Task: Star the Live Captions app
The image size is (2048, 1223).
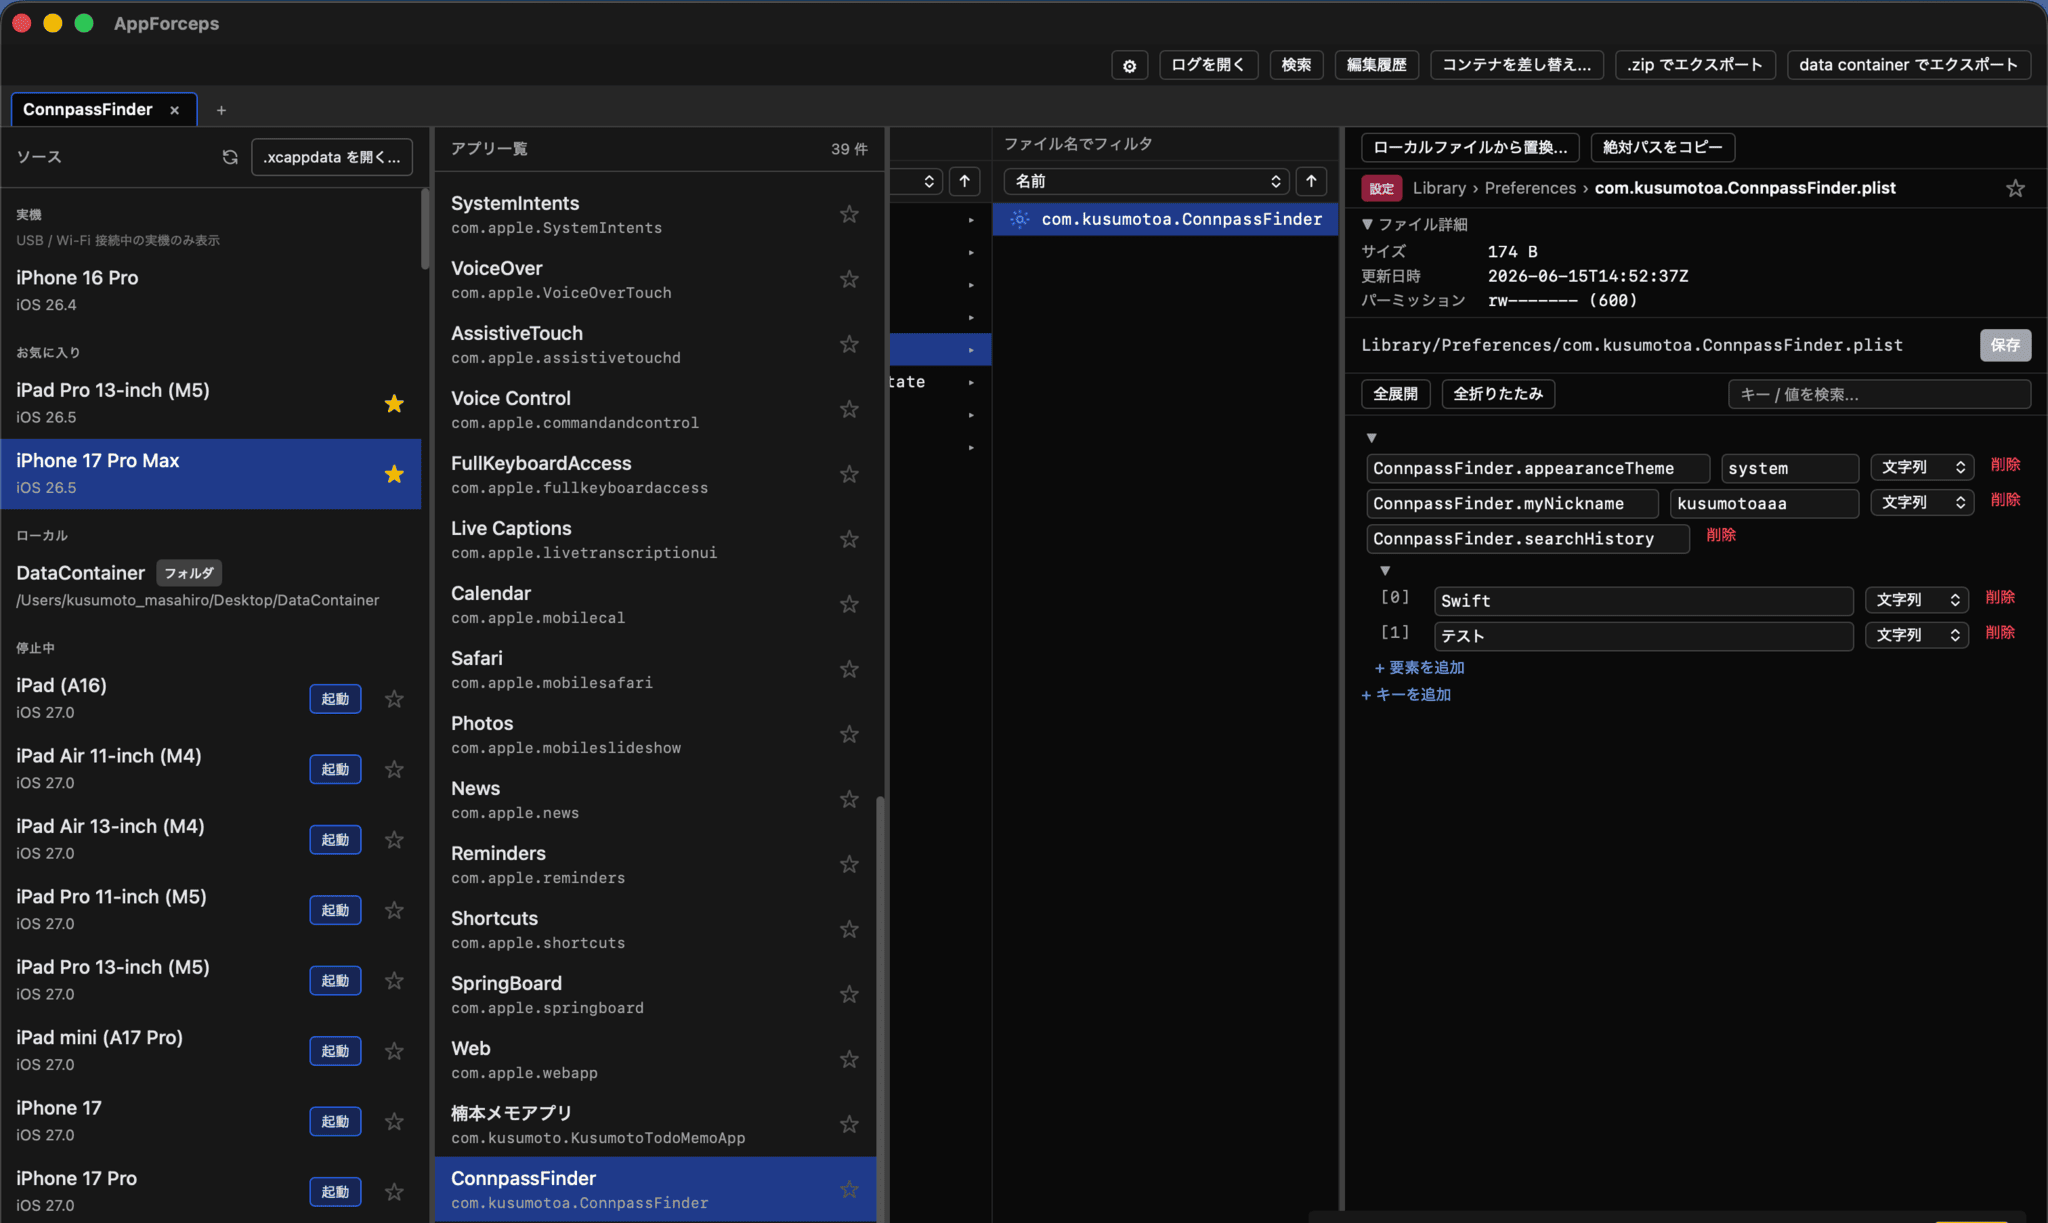Action: click(849, 539)
